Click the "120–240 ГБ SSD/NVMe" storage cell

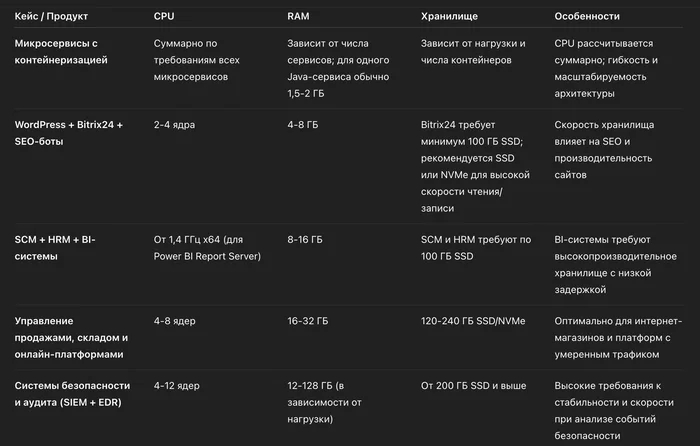(473, 320)
